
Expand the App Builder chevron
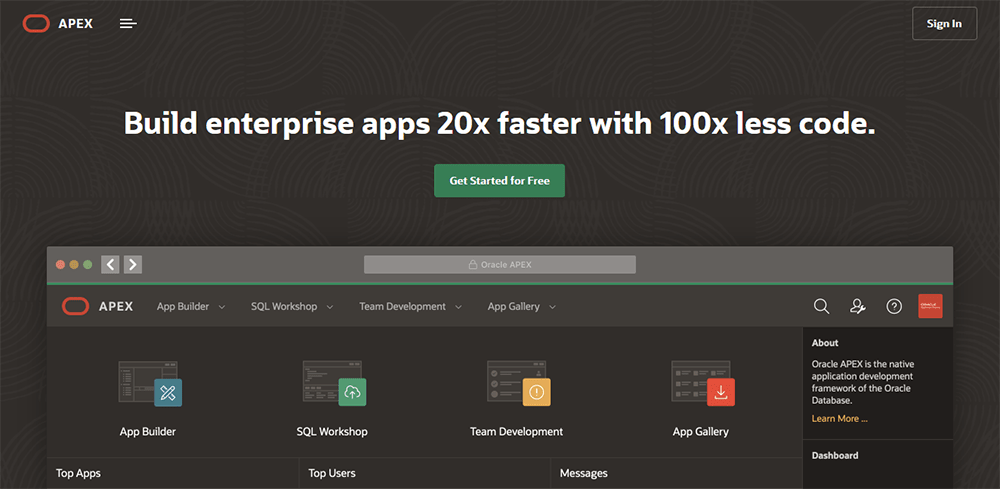click(x=222, y=307)
